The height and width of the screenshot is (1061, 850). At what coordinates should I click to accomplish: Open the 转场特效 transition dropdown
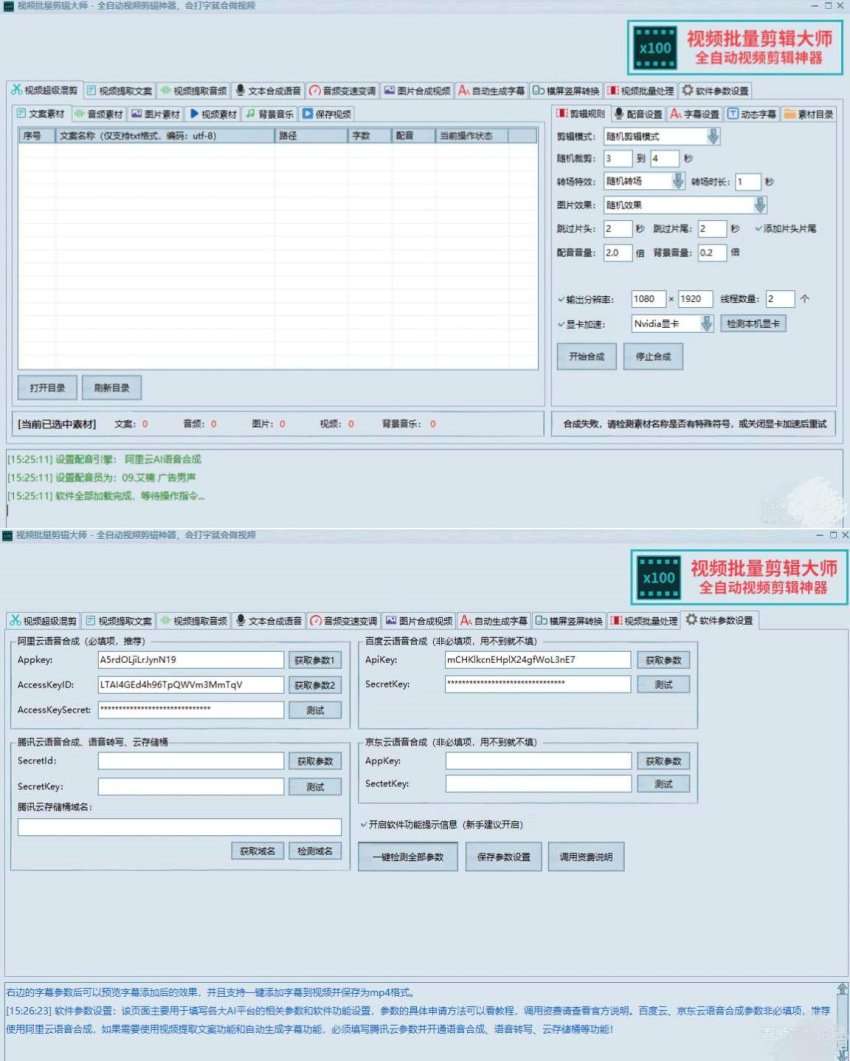coord(678,182)
